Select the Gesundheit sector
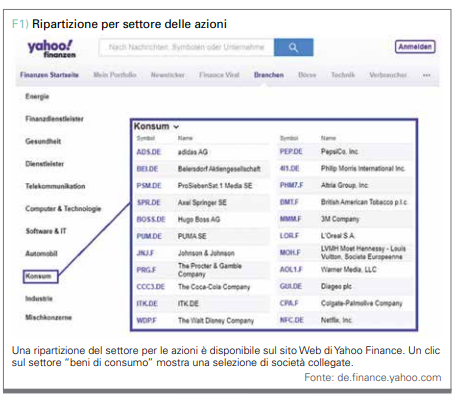This screenshot has height=402, width=460. tap(43, 141)
